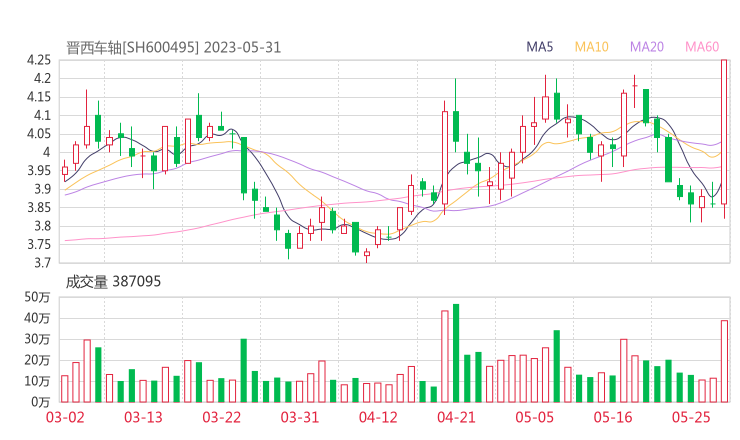This screenshot has height=440, width=740.
Task: Click the 05-25 date label
Action: click(691, 417)
